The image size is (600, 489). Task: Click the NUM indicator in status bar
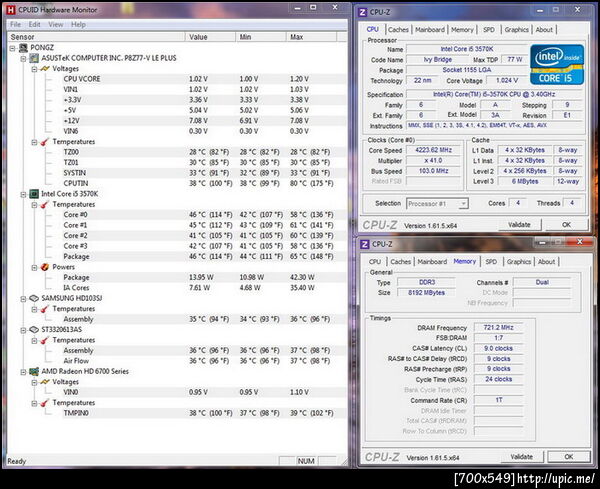[306, 461]
